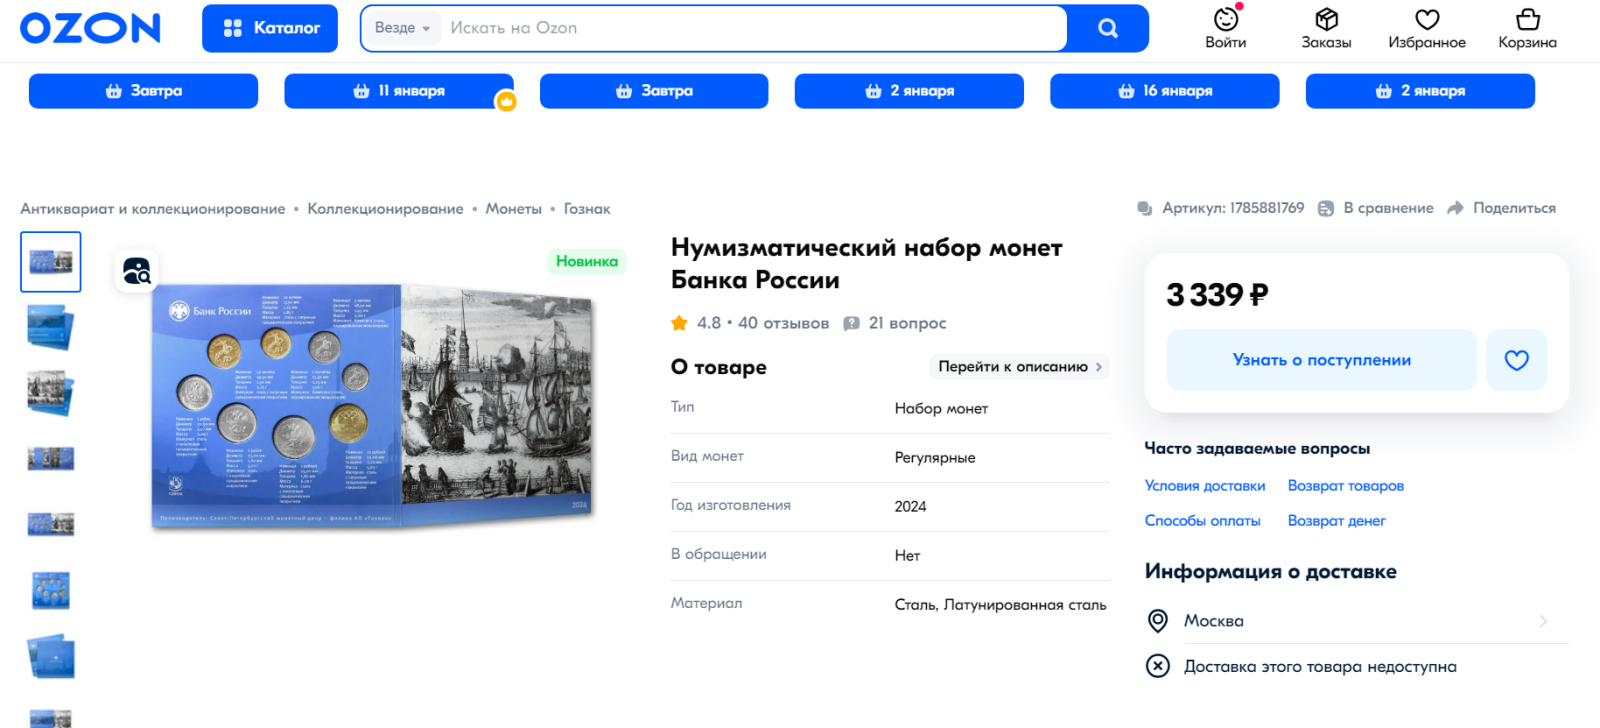
Task: Select the fifth product thumbnail
Action: pyautogui.click(x=51, y=524)
